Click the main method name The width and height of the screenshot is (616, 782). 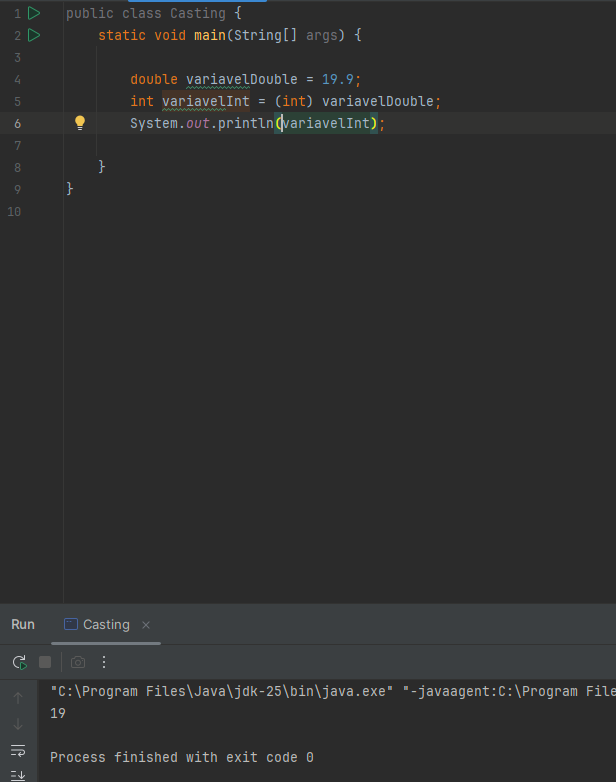209,35
